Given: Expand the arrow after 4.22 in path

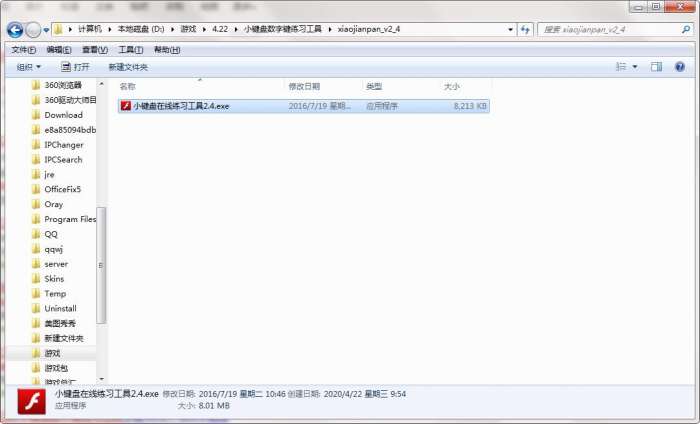Looking at the screenshot, I should pos(236,29).
